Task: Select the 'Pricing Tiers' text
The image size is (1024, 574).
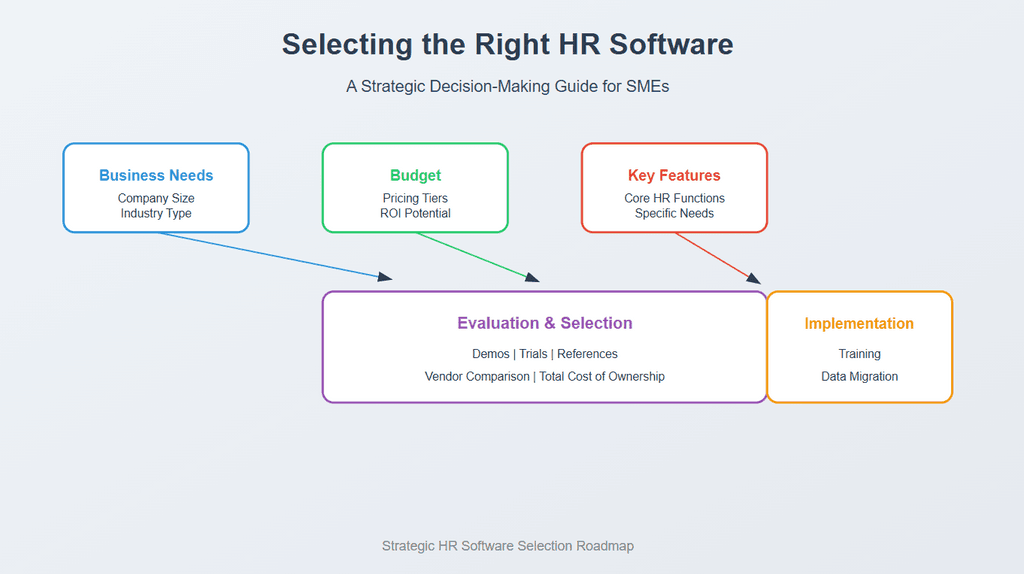Action: coord(415,198)
